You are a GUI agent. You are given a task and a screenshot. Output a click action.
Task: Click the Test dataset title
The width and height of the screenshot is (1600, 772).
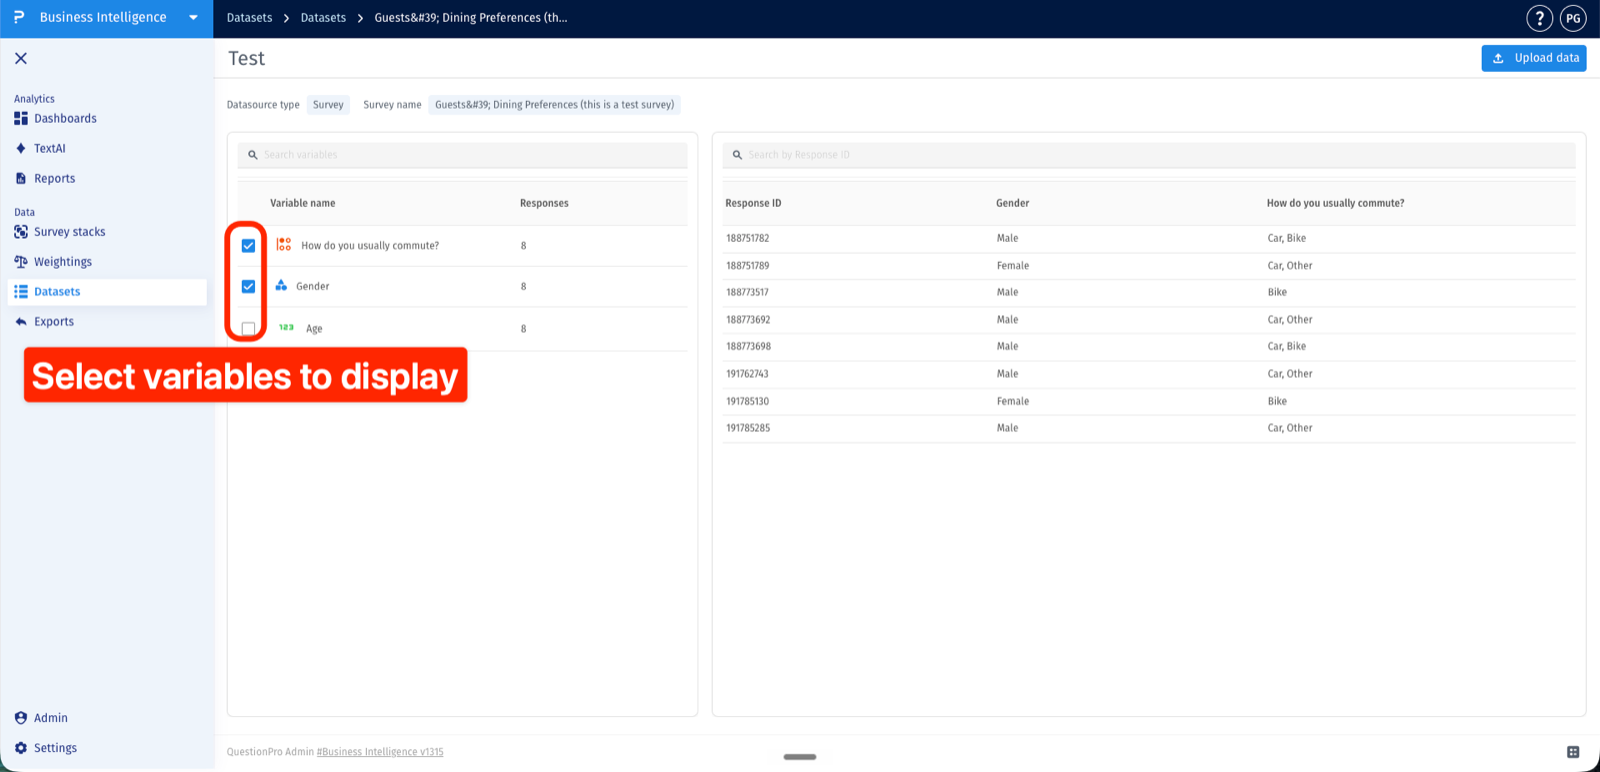[246, 58]
